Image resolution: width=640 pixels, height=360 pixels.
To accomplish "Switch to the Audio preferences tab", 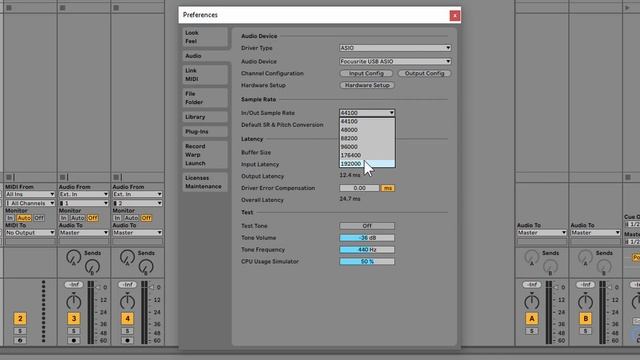I will (x=205, y=56).
